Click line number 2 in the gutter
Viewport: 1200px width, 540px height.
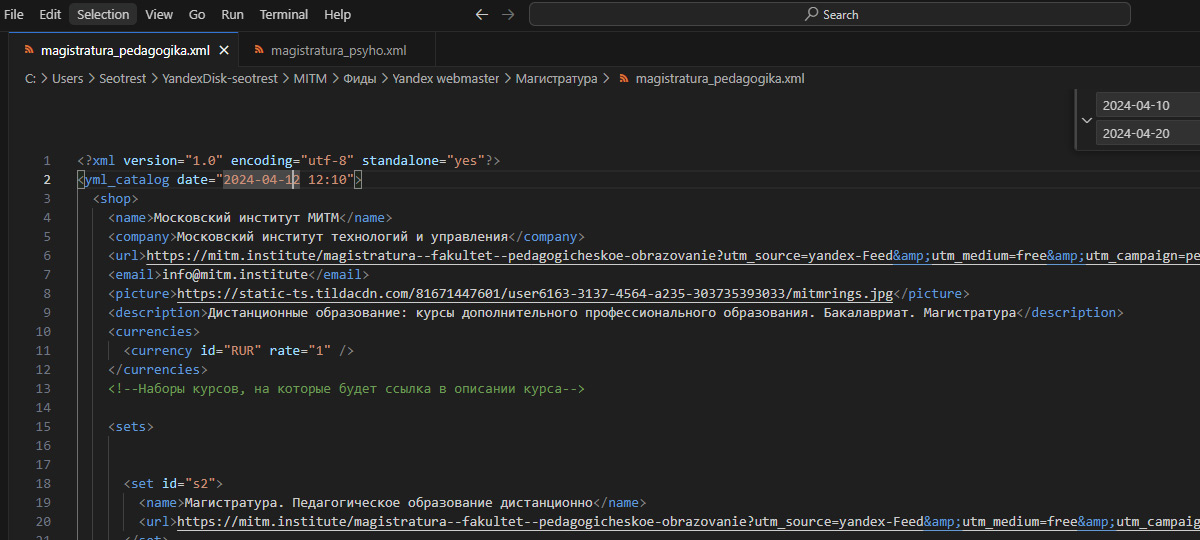[x=46, y=179]
